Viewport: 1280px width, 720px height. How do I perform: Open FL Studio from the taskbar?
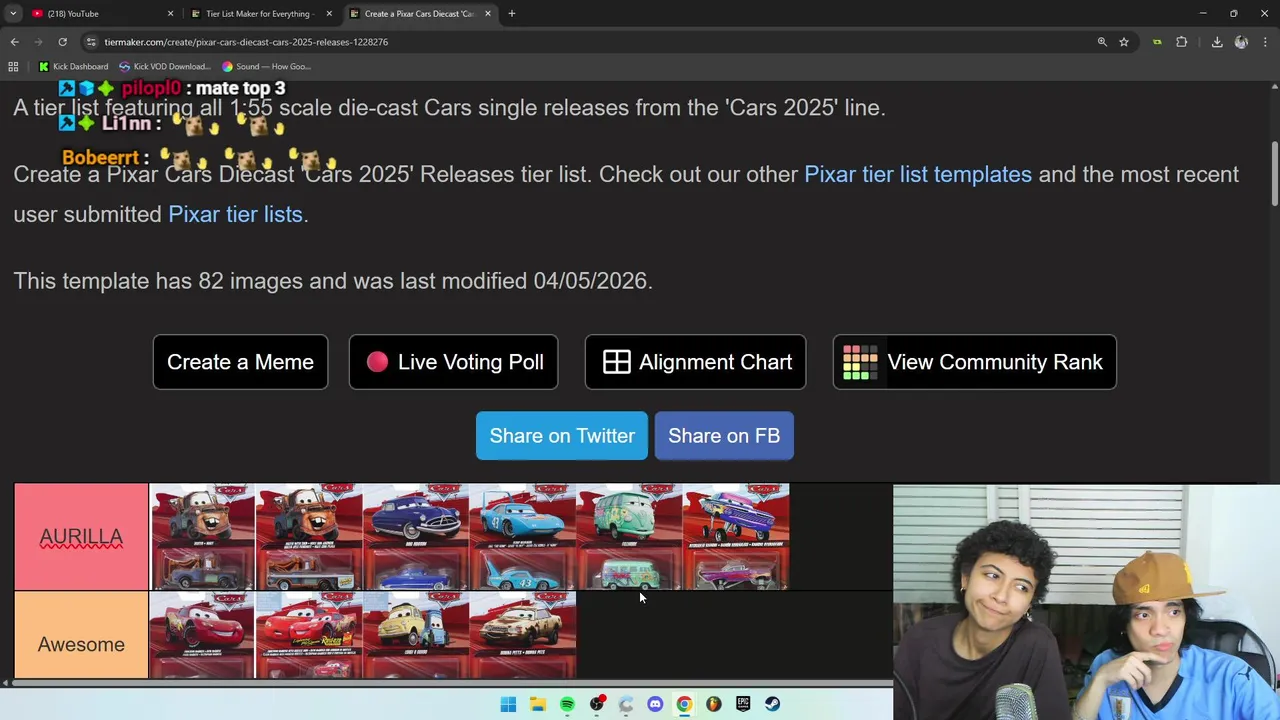(714, 704)
